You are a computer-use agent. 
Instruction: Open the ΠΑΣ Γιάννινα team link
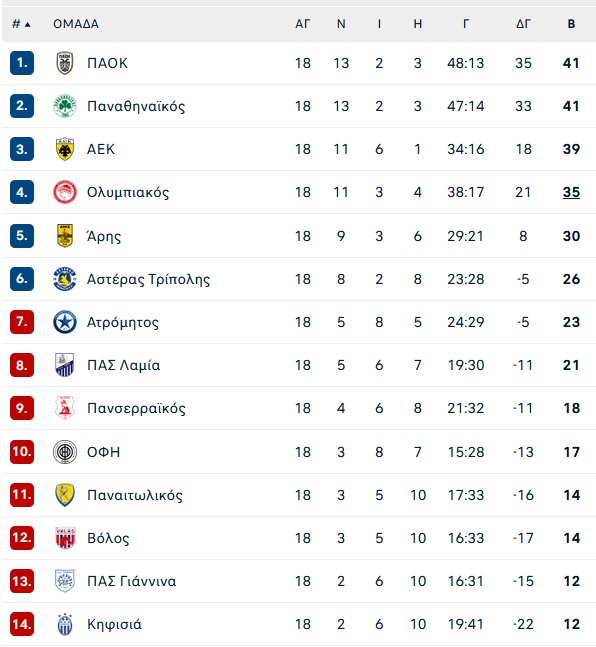pyautogui.click(x=131, y=581)
